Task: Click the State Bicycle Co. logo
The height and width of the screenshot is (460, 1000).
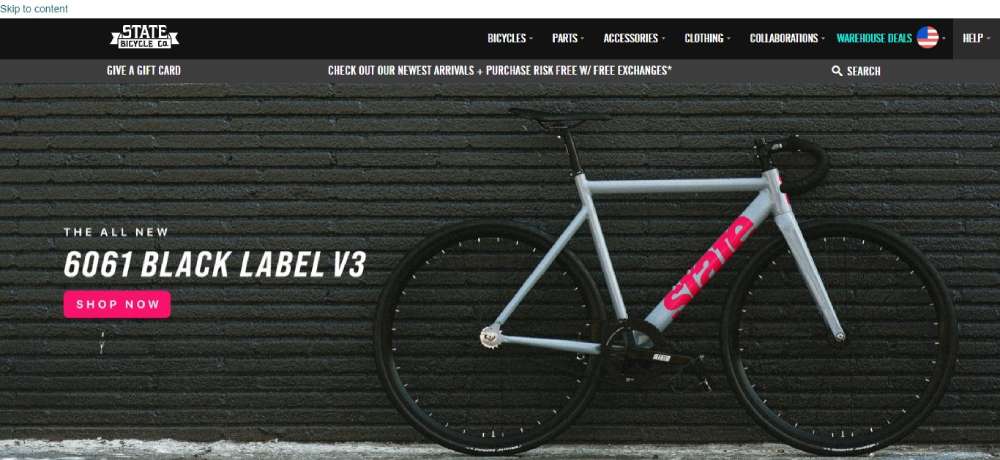Action: [x=144, y=37]
